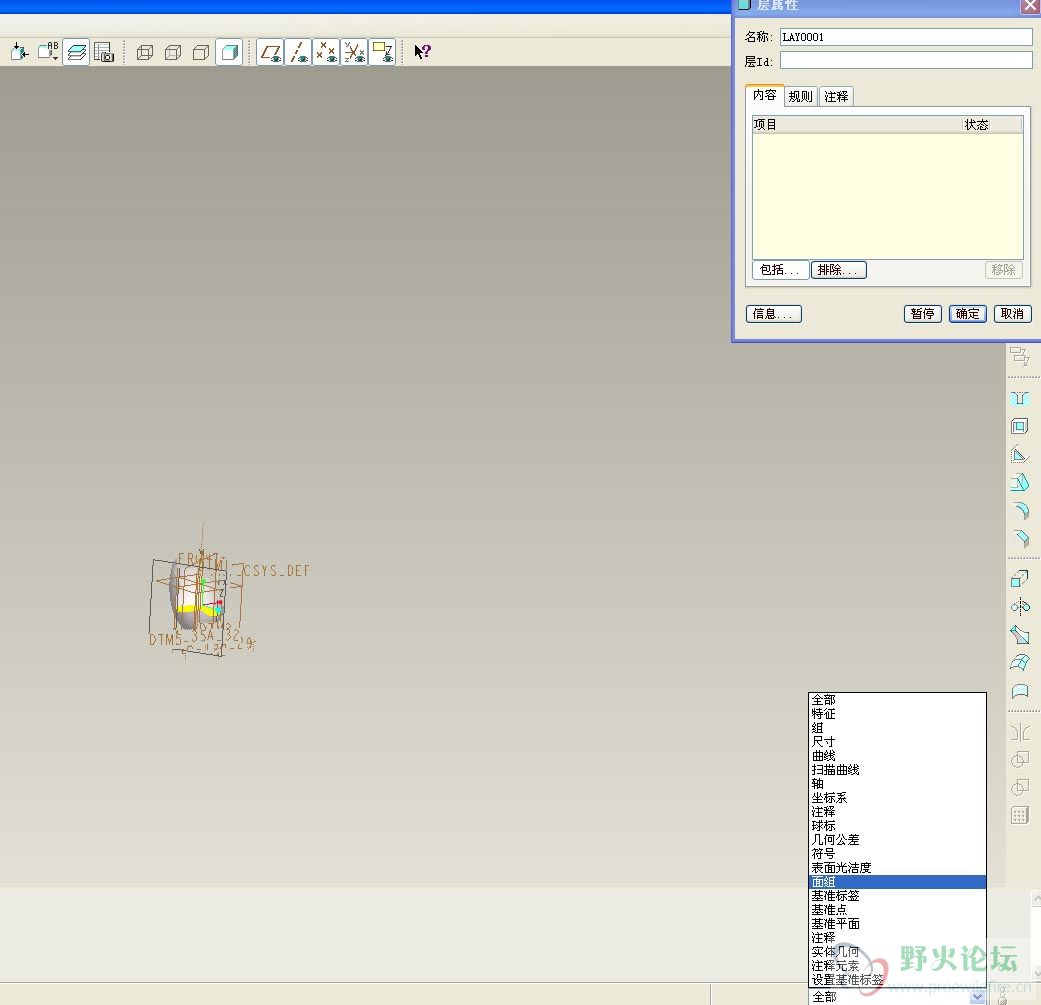This screenshot has height=1005, width=1041.
Task: Click the greyed Merge tool icon
Action: pyautogui.click(x=1020, y=759)
